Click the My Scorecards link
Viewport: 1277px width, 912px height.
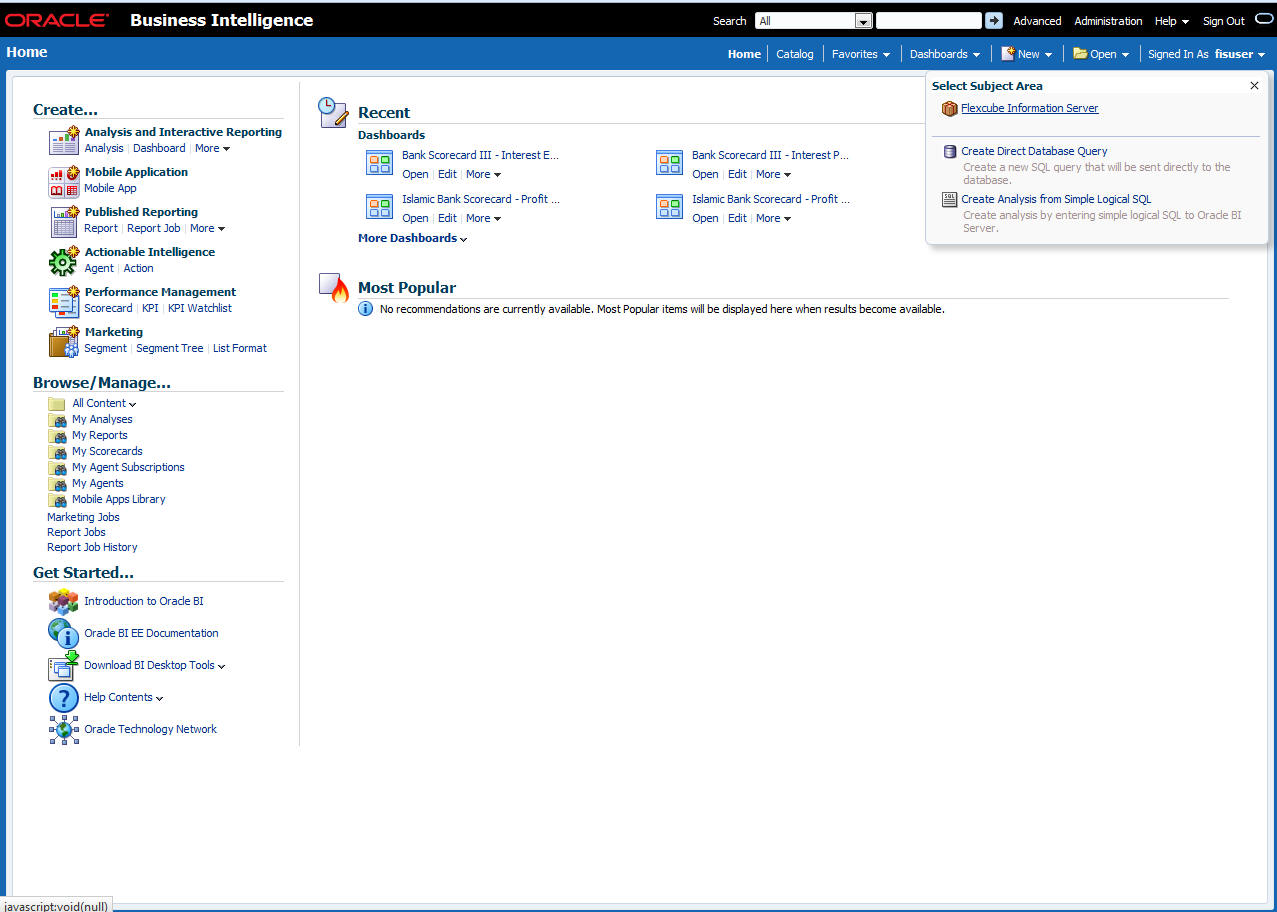(x=107, y=451)
